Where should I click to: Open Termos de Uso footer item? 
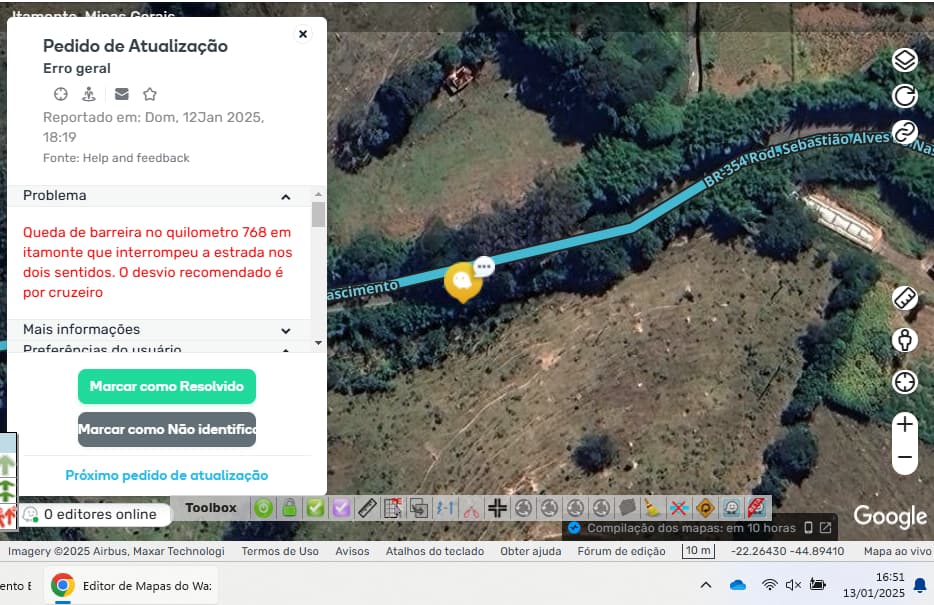[x=280, y=551]
